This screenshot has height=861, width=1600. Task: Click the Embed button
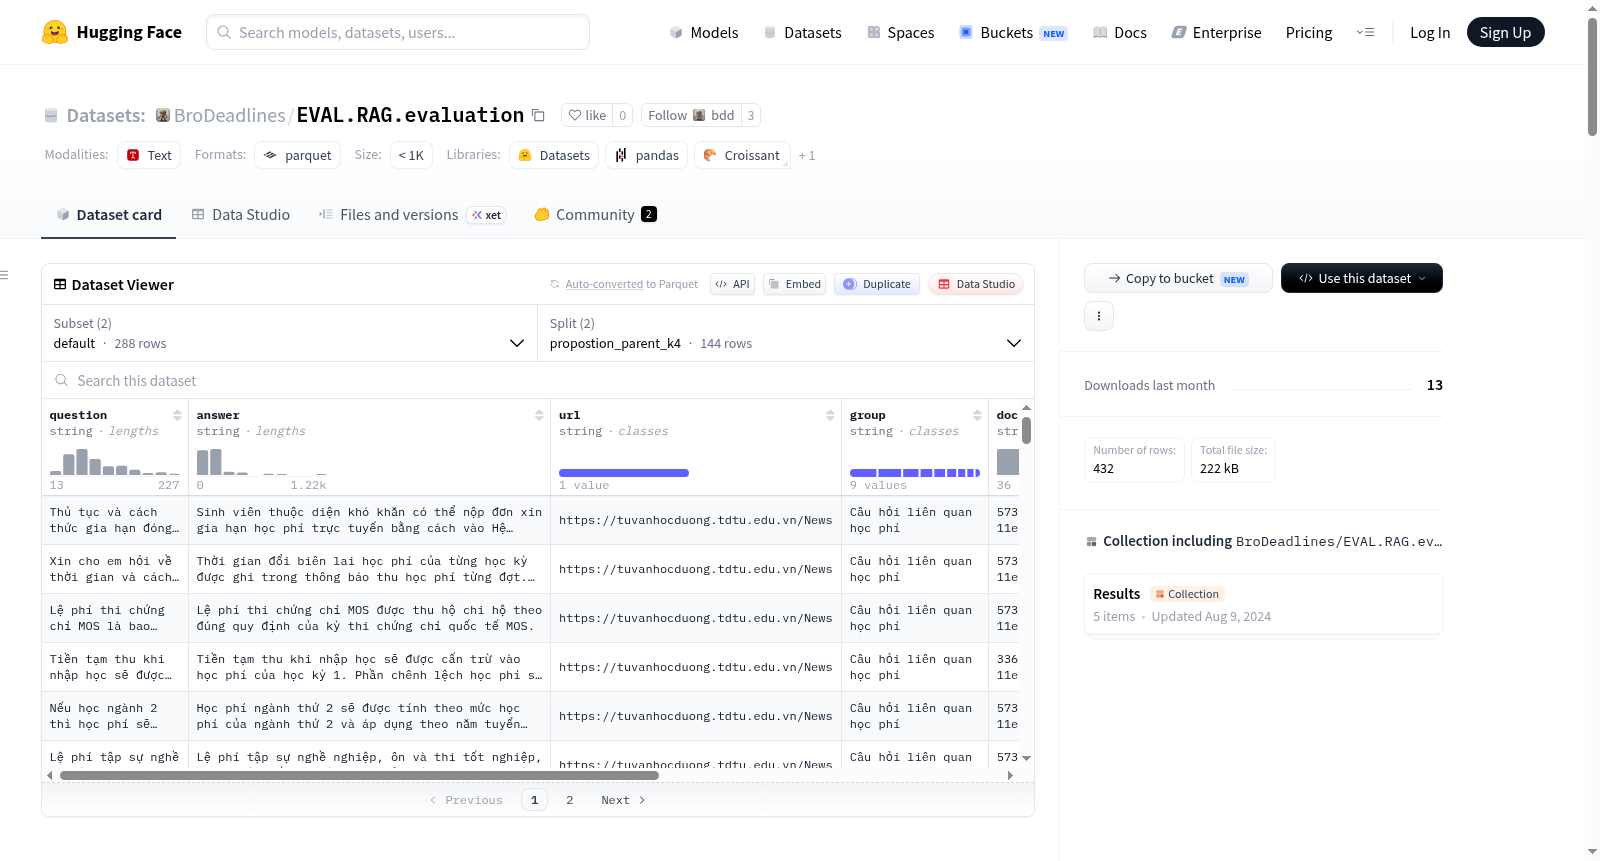pyautogui.click(x=794, y=284)
